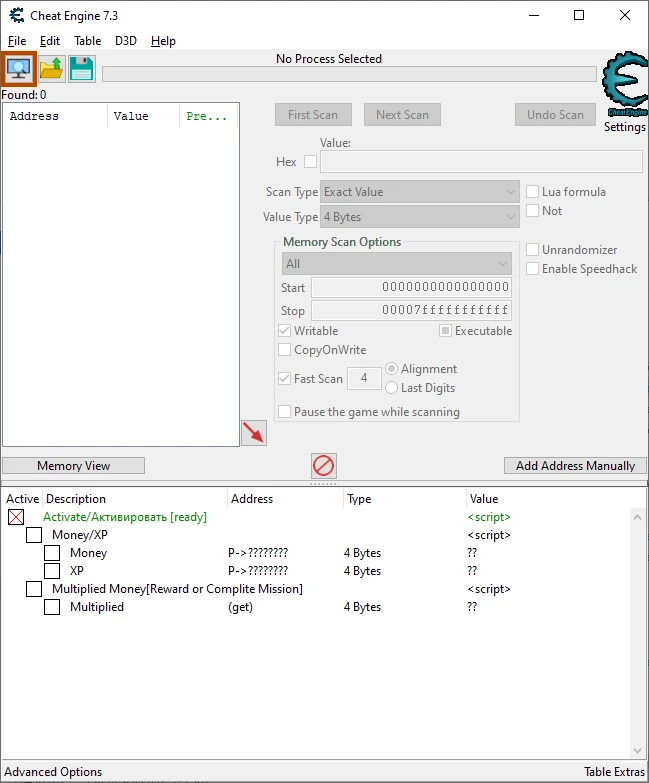
Task: Freeze the Money entry checkbox
Action: click(52, 553)
